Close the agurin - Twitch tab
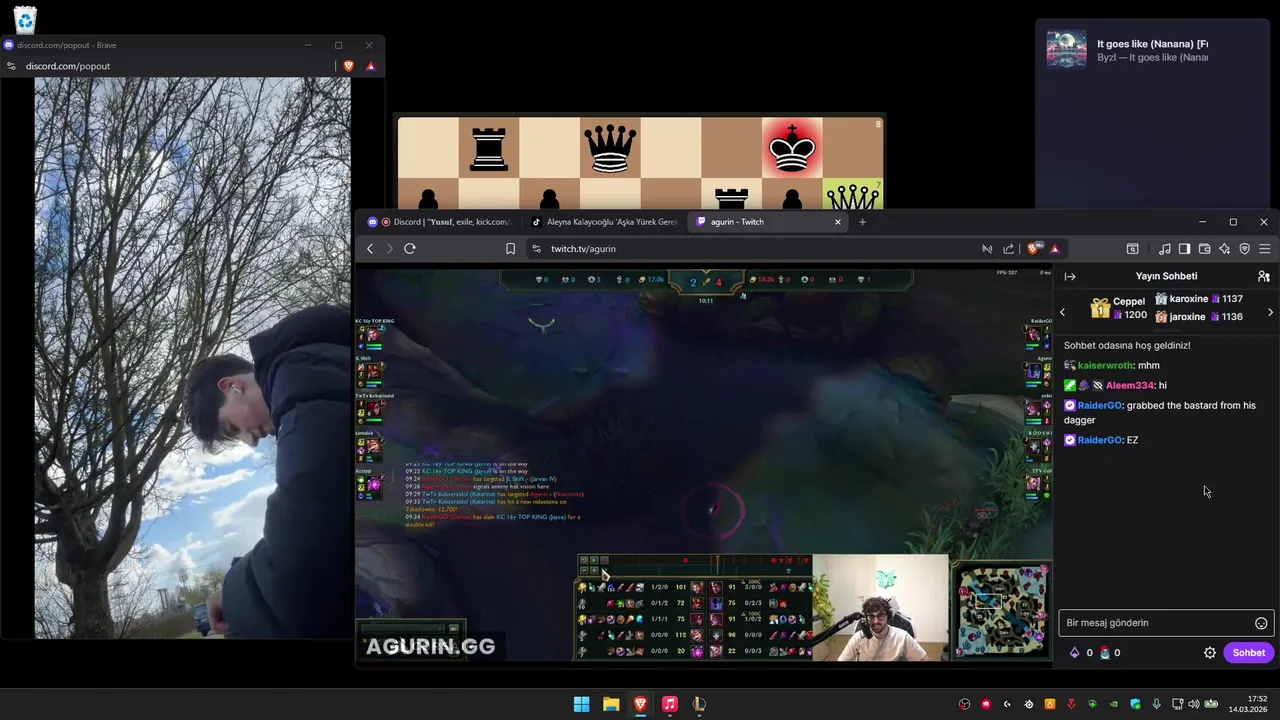Image resolution: width=1280 pixels, height=720 pixels. click(x=838, y=222)
